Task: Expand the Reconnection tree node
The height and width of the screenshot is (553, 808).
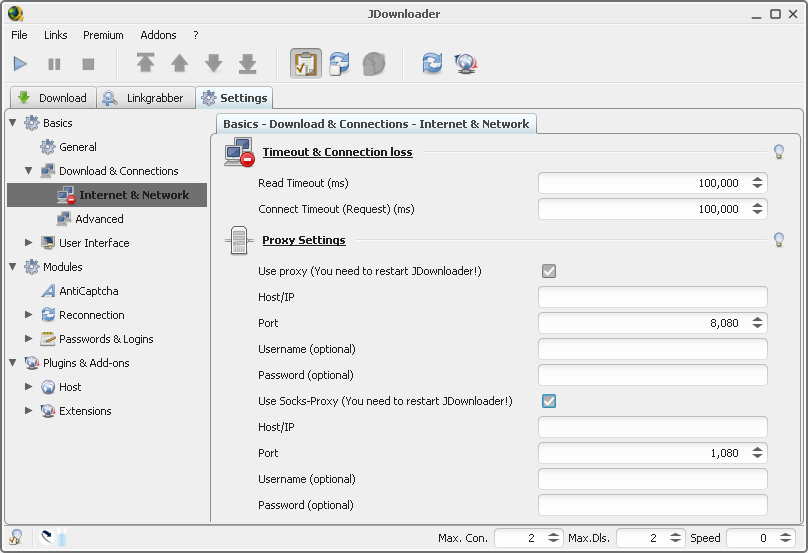Action: [x=29, y=314]
